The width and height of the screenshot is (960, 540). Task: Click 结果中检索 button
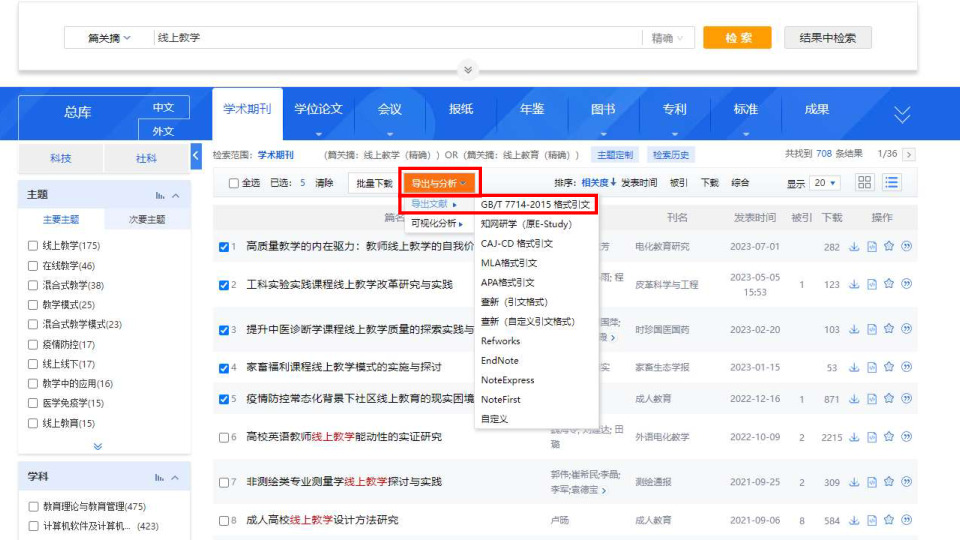point(828,37)
